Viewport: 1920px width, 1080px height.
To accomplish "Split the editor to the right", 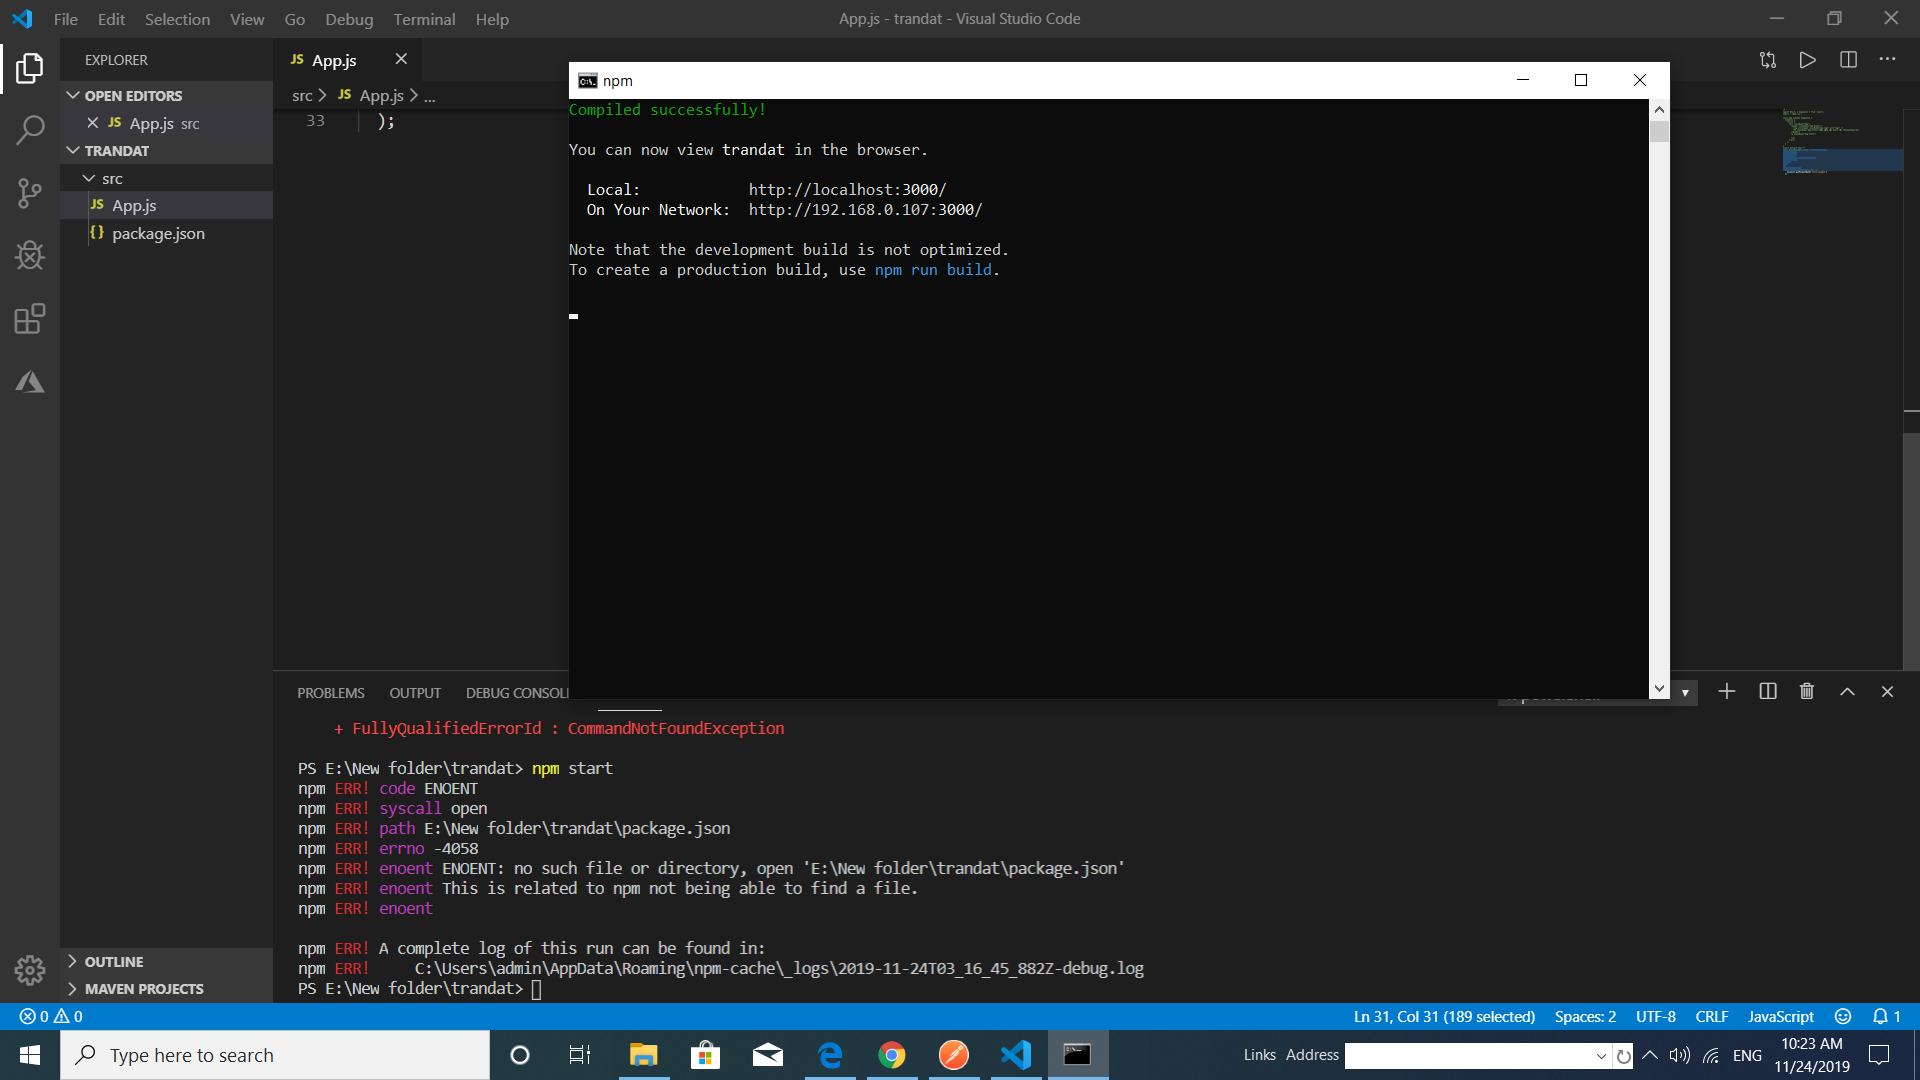I will tap(1848, 60).
